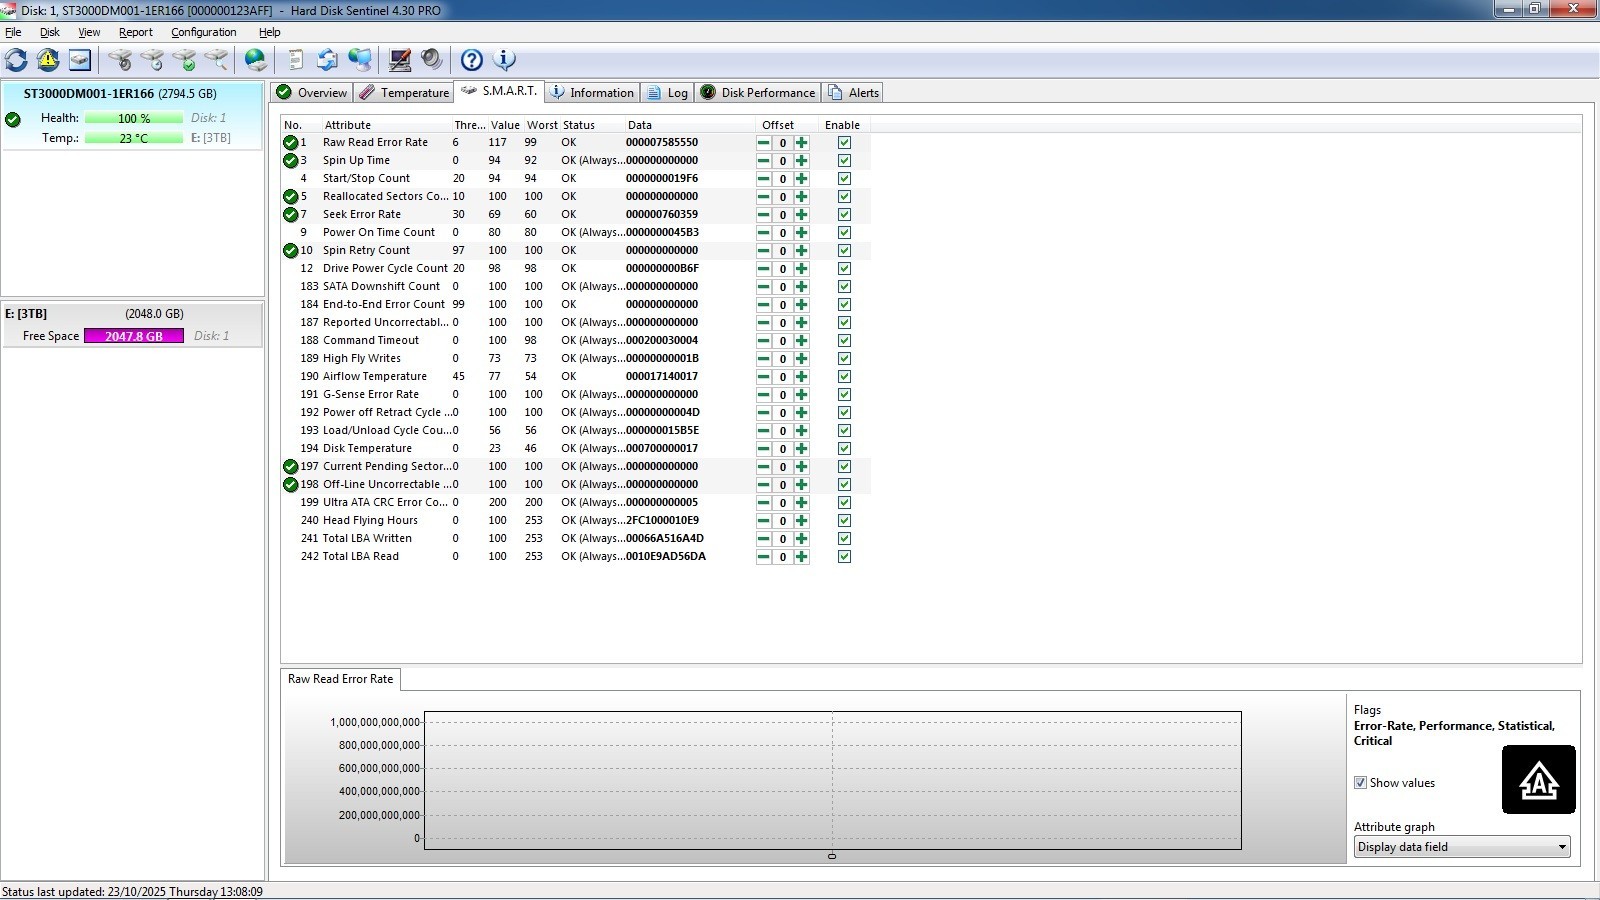Click the green Temp 23 °C bar

134,138
